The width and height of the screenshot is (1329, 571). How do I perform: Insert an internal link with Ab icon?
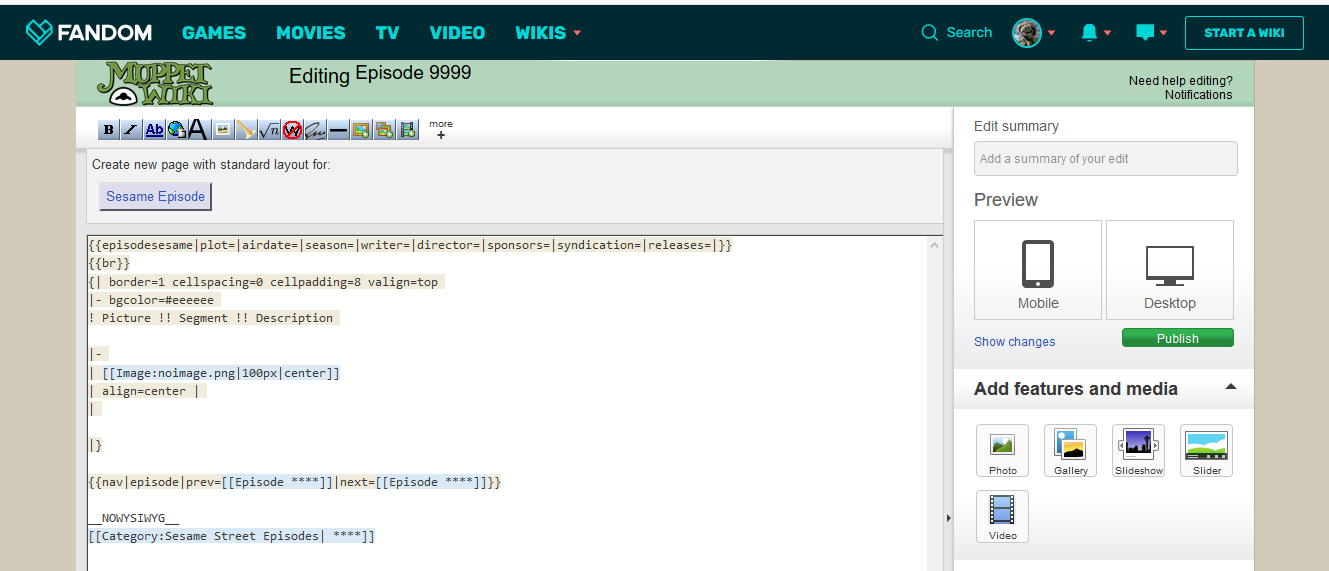pyautogui.click(x=154, y=130)
